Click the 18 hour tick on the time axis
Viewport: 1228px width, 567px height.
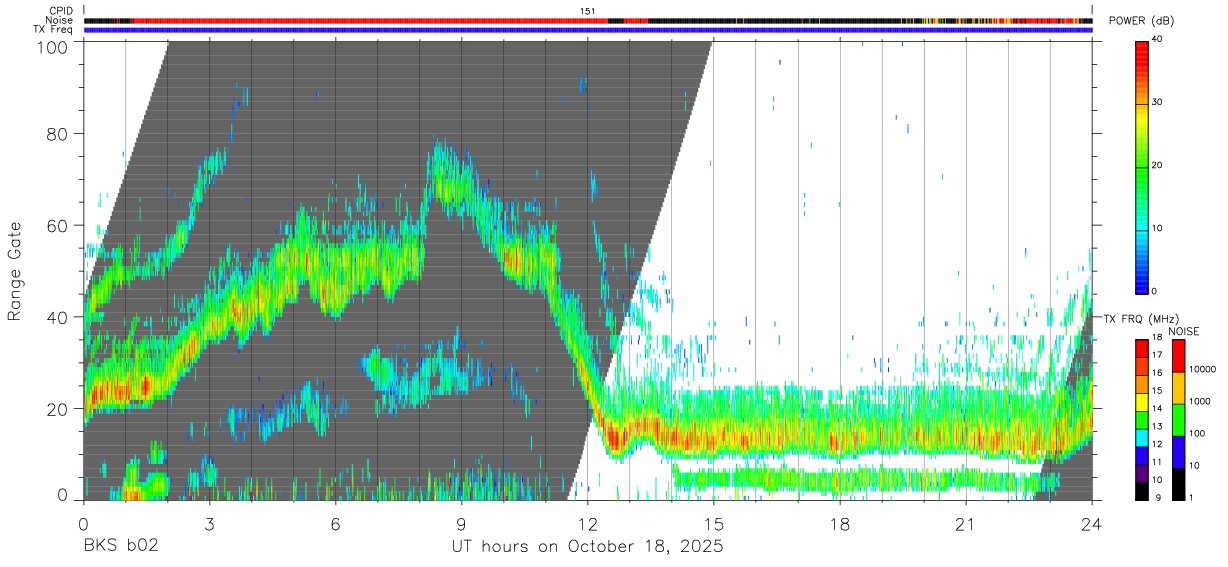[840, 523]
